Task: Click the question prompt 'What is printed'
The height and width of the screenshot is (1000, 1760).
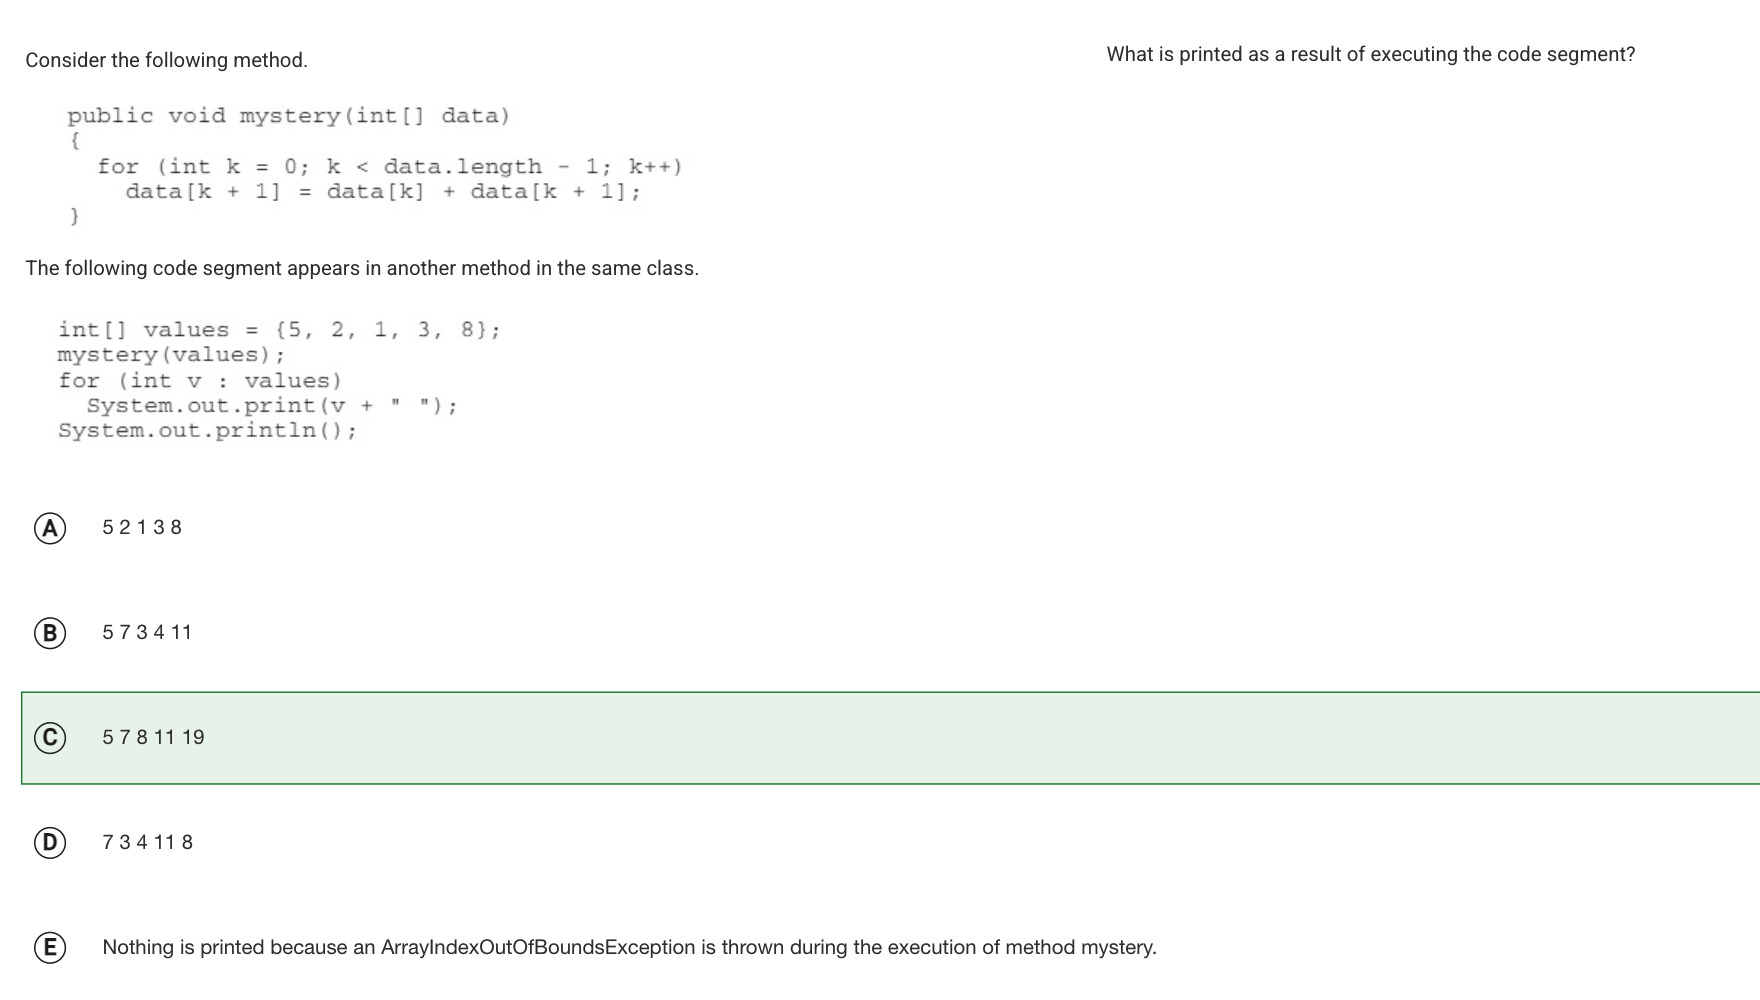Action: click(1371, 54)
